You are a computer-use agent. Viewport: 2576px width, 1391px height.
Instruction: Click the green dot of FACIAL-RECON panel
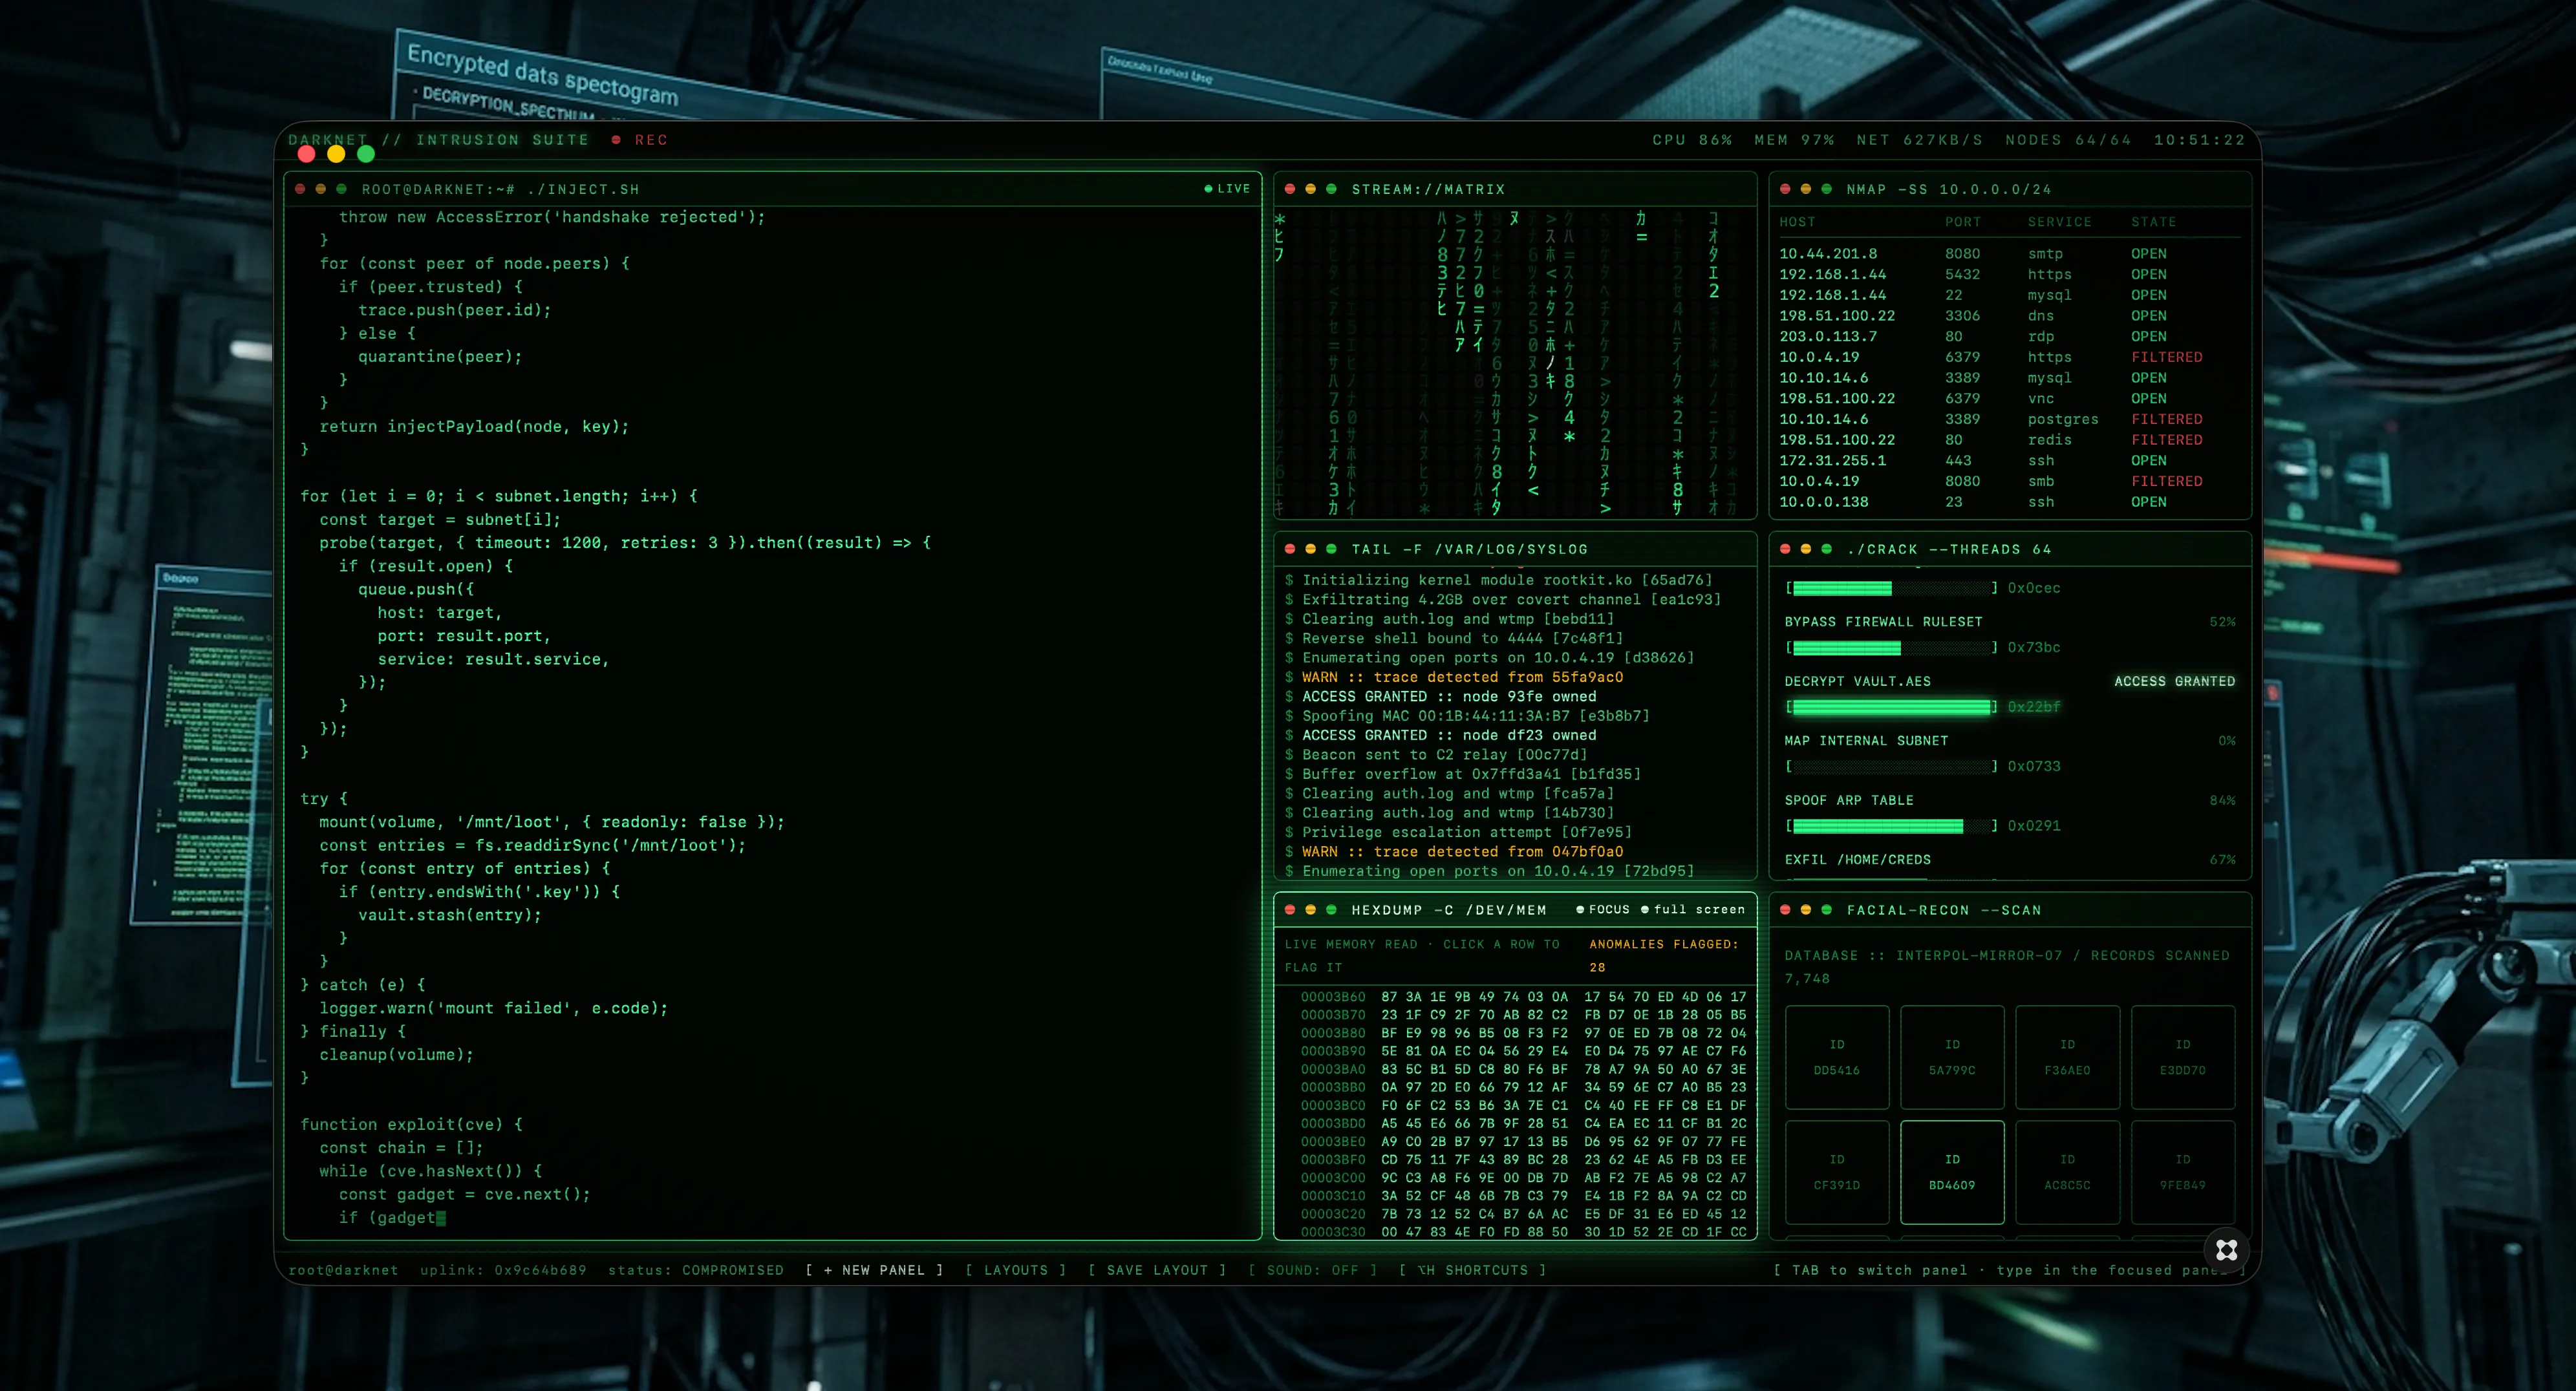[1827, 910]
